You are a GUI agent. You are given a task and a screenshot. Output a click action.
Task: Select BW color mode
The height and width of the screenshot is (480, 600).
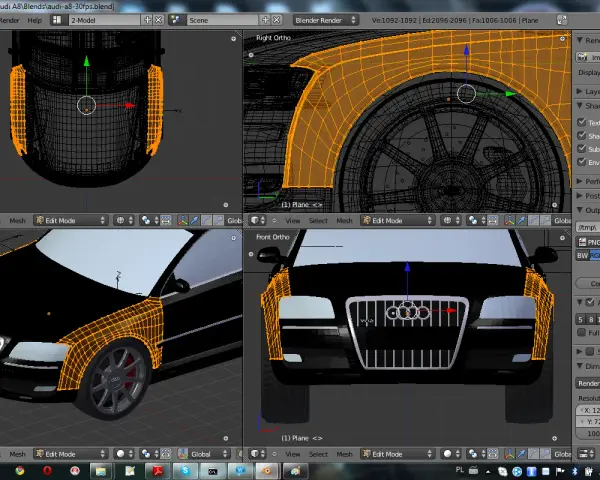click(x=582, y=255)
